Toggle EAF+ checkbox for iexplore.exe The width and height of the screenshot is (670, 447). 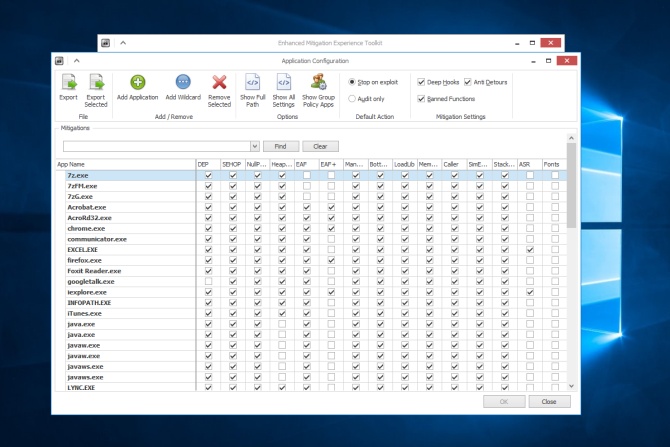(x=331, y=292)
